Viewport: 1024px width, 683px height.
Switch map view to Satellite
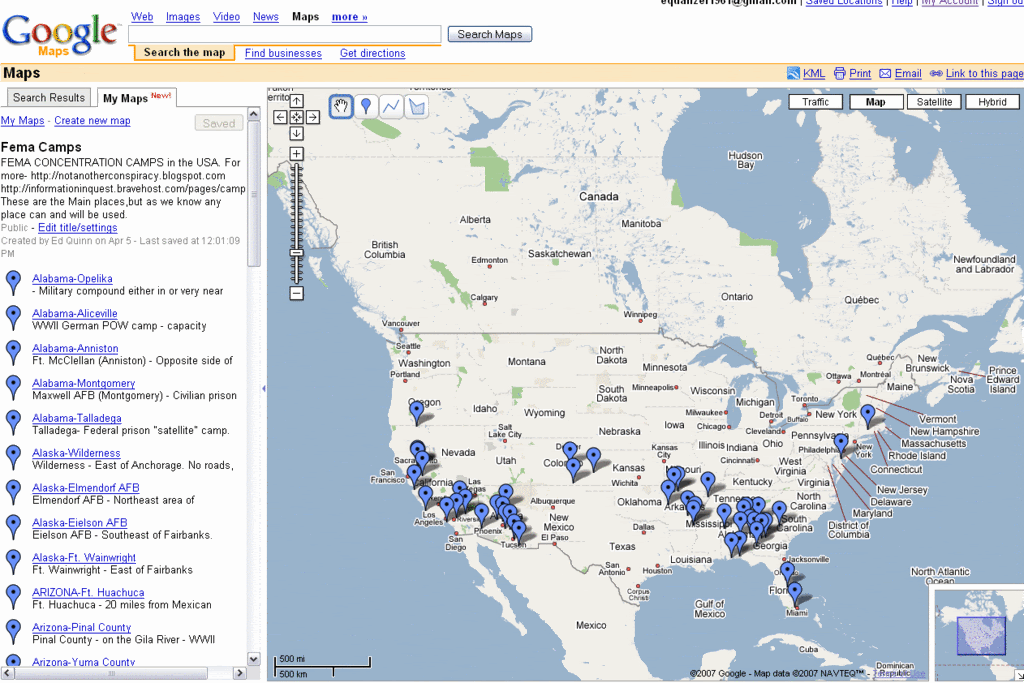click(x=934, y=102)
